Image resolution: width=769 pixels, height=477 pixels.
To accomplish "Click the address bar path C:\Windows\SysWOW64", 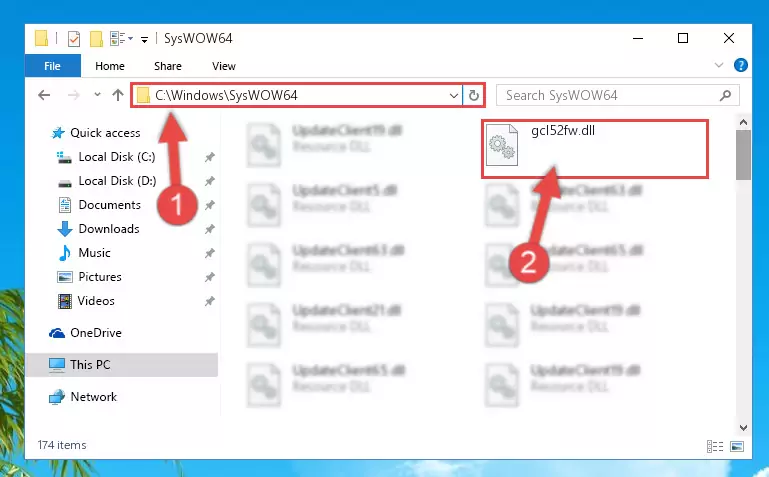I will pyautogui.click(x=226, y=95).
